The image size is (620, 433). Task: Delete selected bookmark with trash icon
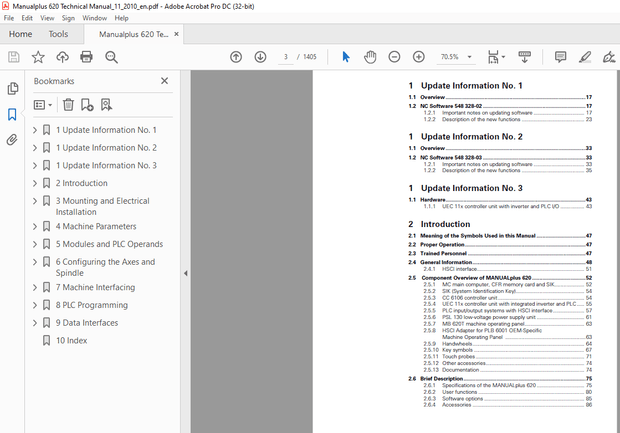pos(68,104)
